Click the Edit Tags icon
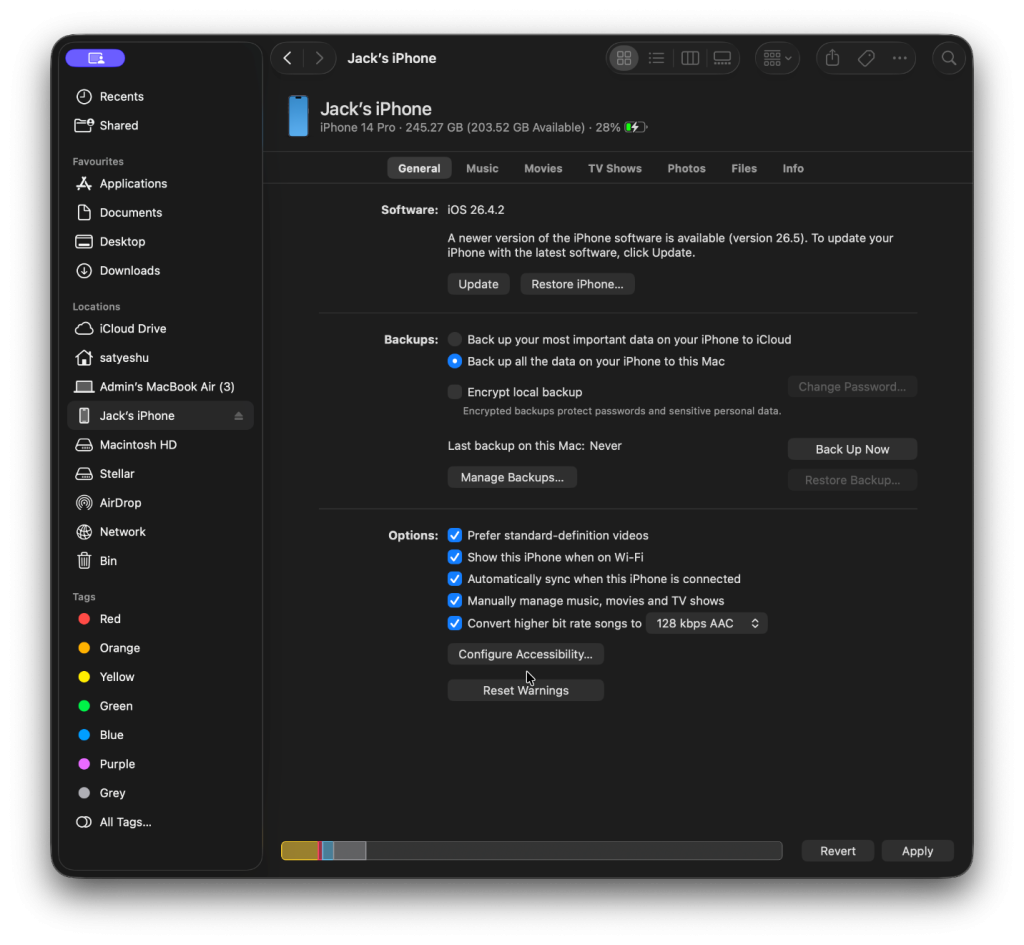 (x=866, y=58)
